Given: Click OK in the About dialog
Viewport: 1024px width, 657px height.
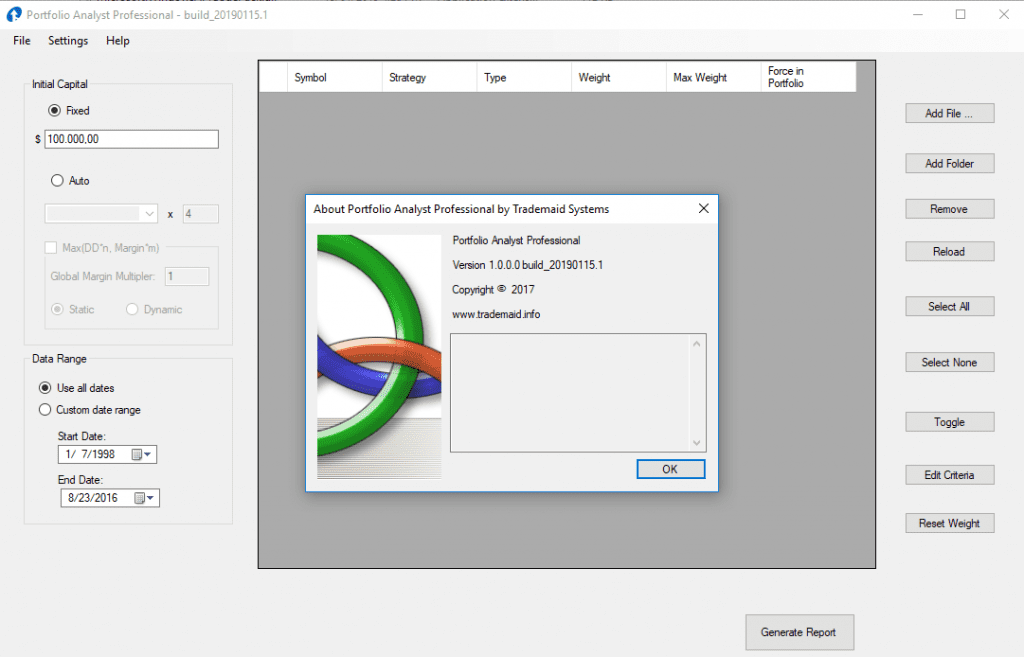Looking at the screenshot, I should click(671, 469).
